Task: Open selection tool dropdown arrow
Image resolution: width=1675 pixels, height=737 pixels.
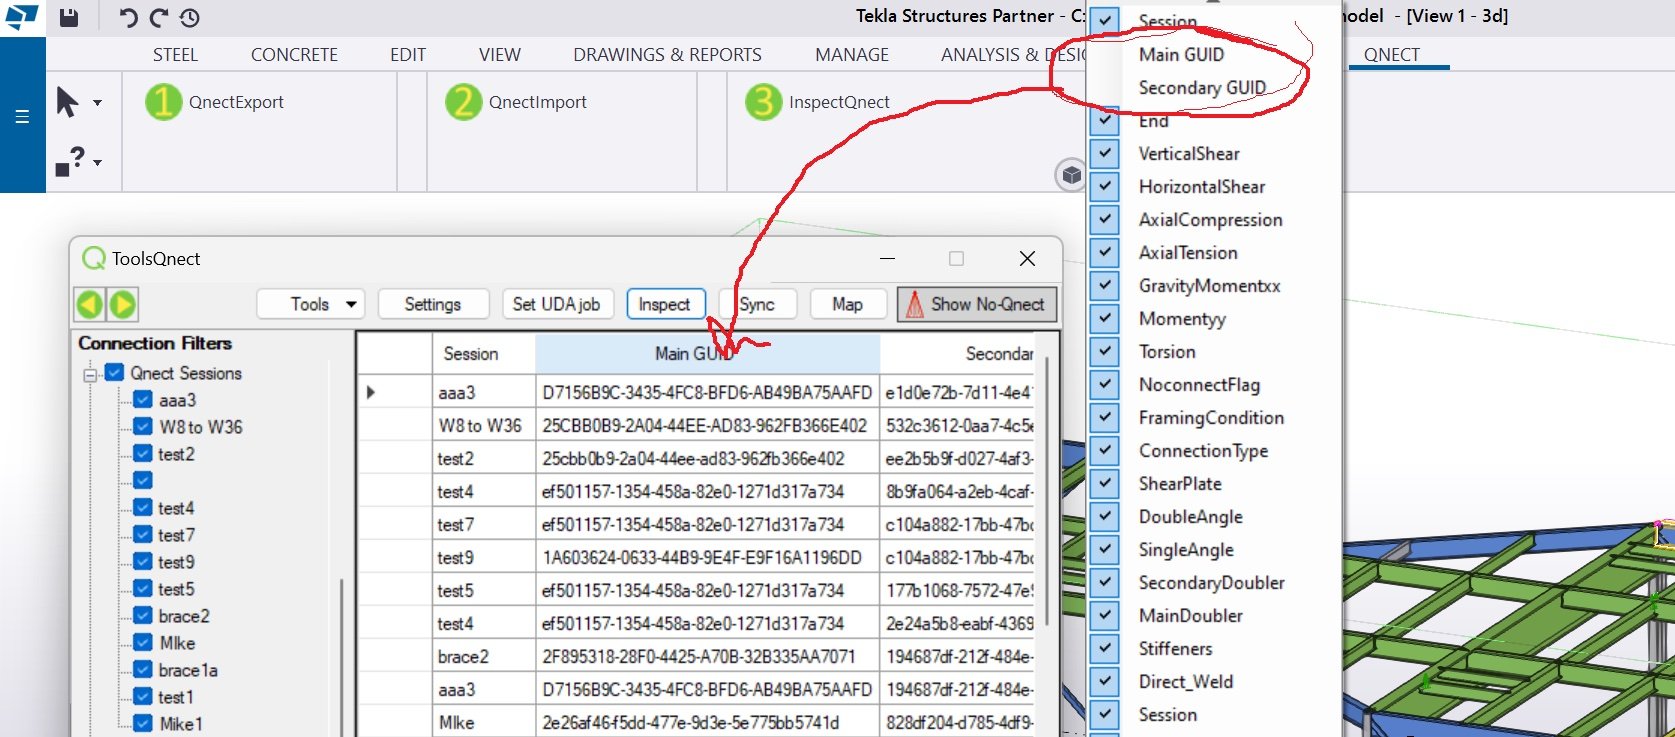Action: click(97, 102)
